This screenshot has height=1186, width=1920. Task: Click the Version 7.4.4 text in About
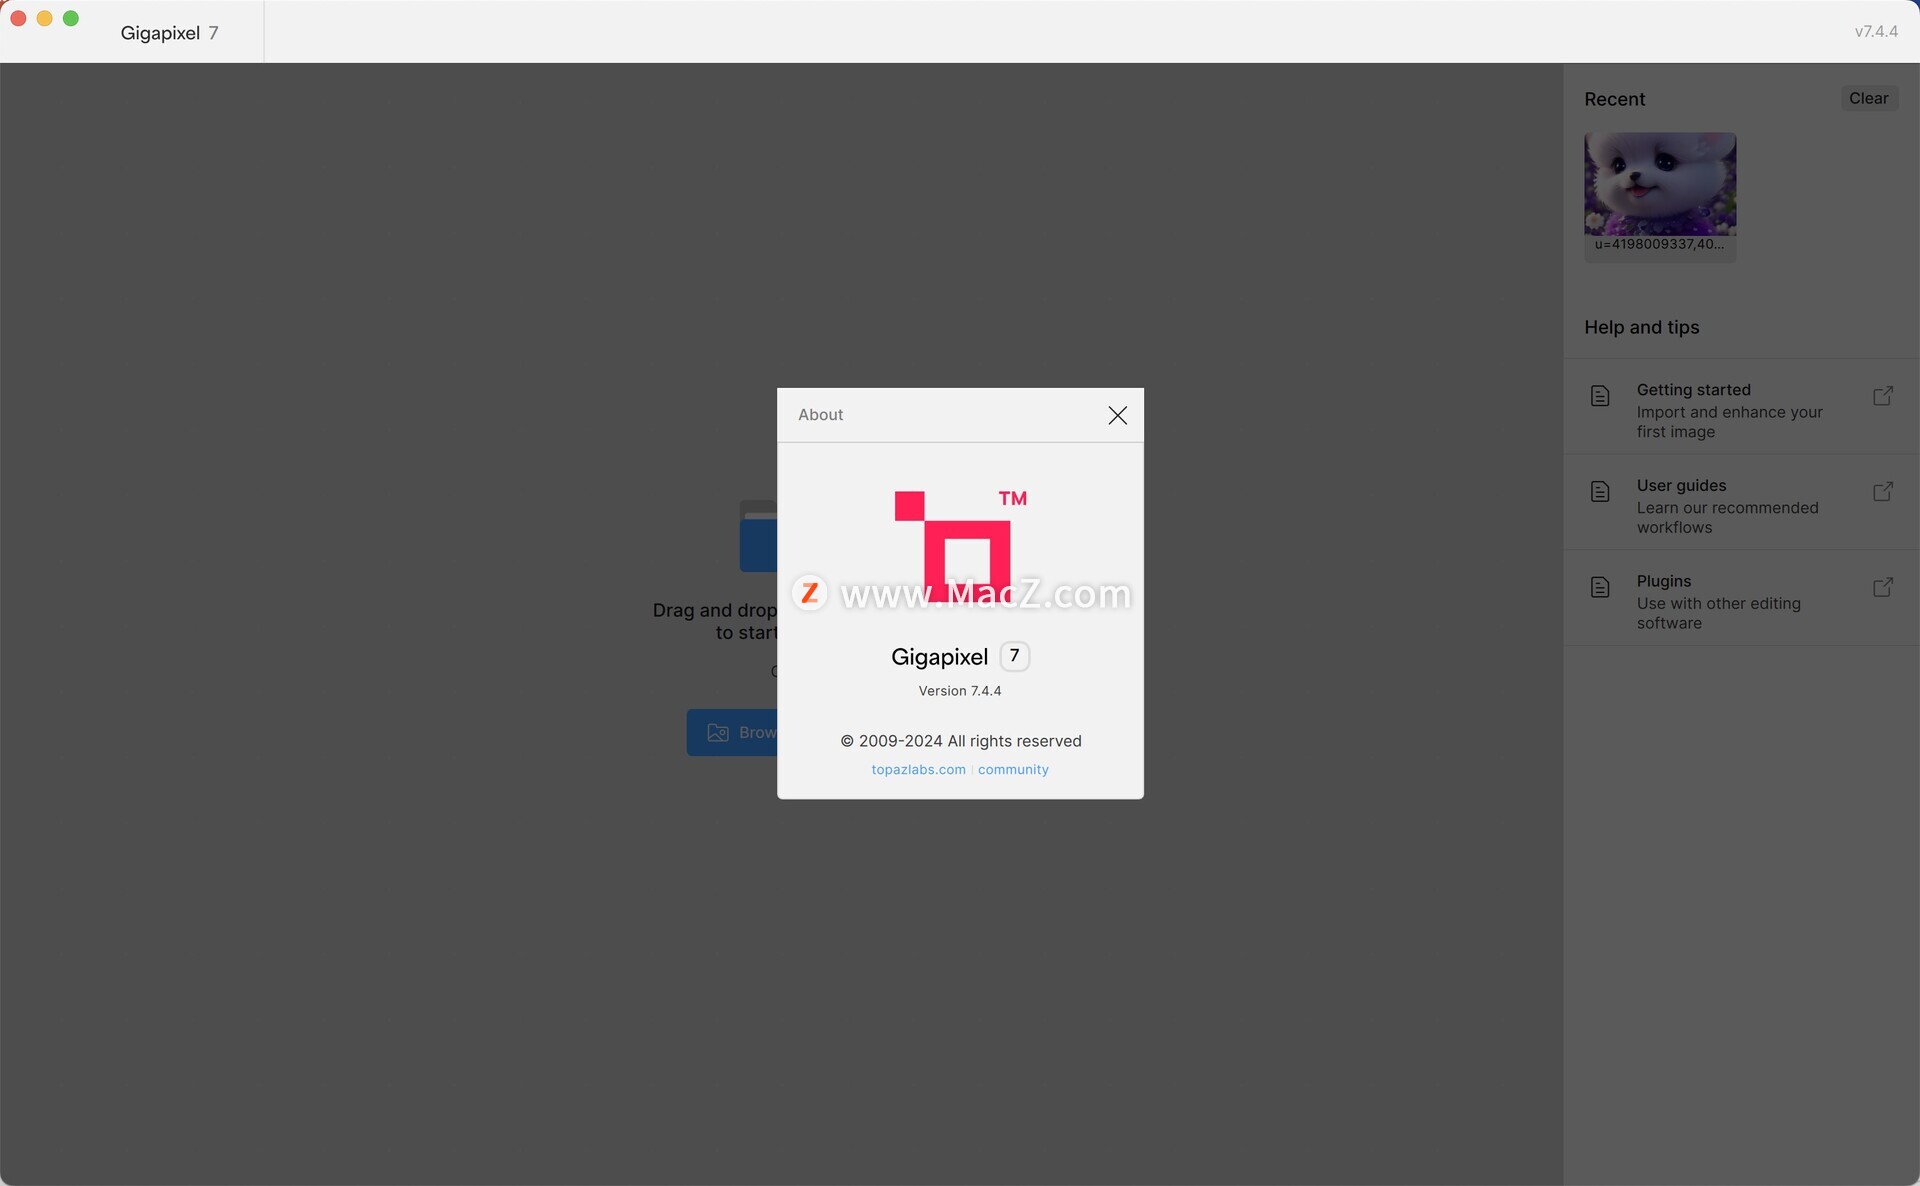(960, 691)
